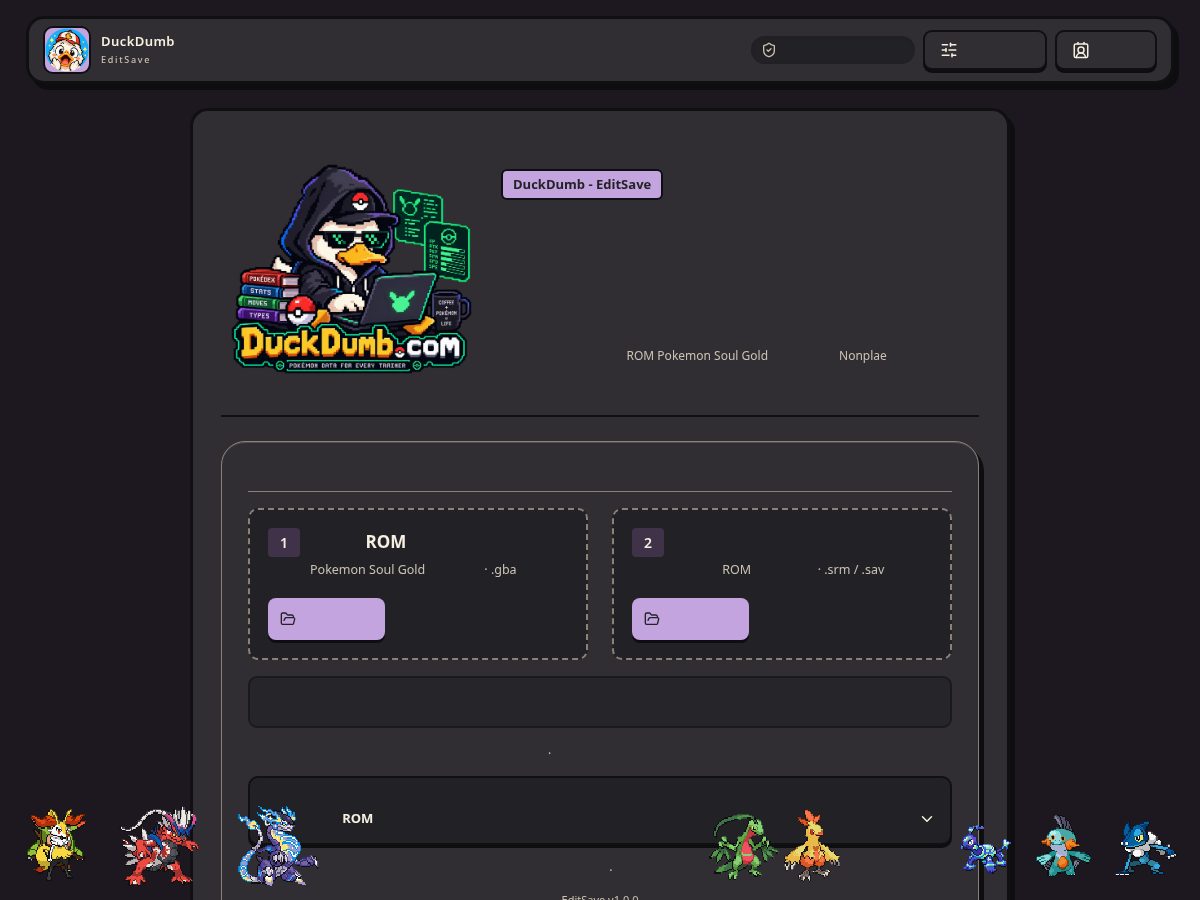Click 'Pokemon Soul Gold' text in step 1

click(367, 569)
